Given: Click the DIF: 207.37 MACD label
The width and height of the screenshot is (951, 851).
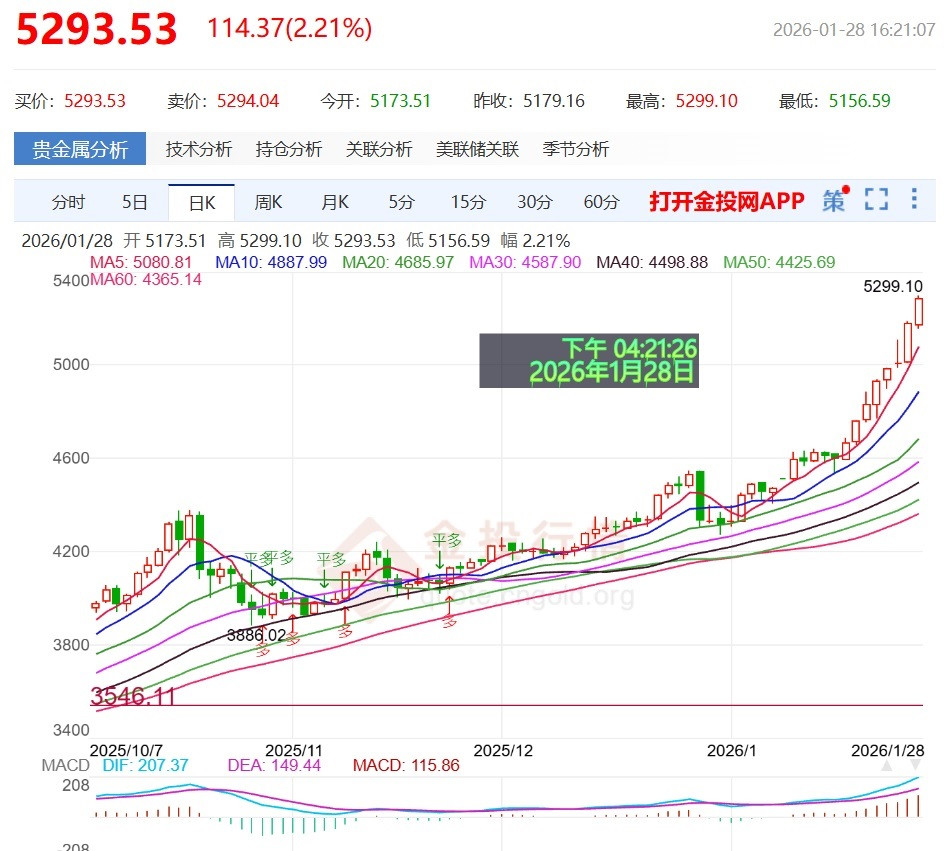Looking at the screenshot, I should pos(146,765).
